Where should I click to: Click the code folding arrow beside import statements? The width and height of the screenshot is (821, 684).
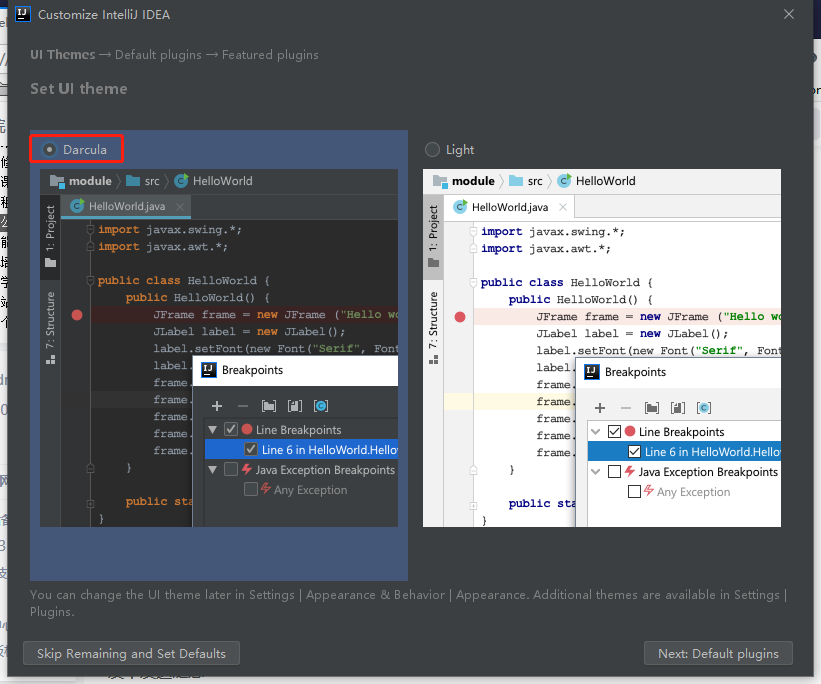pos(91,229)
